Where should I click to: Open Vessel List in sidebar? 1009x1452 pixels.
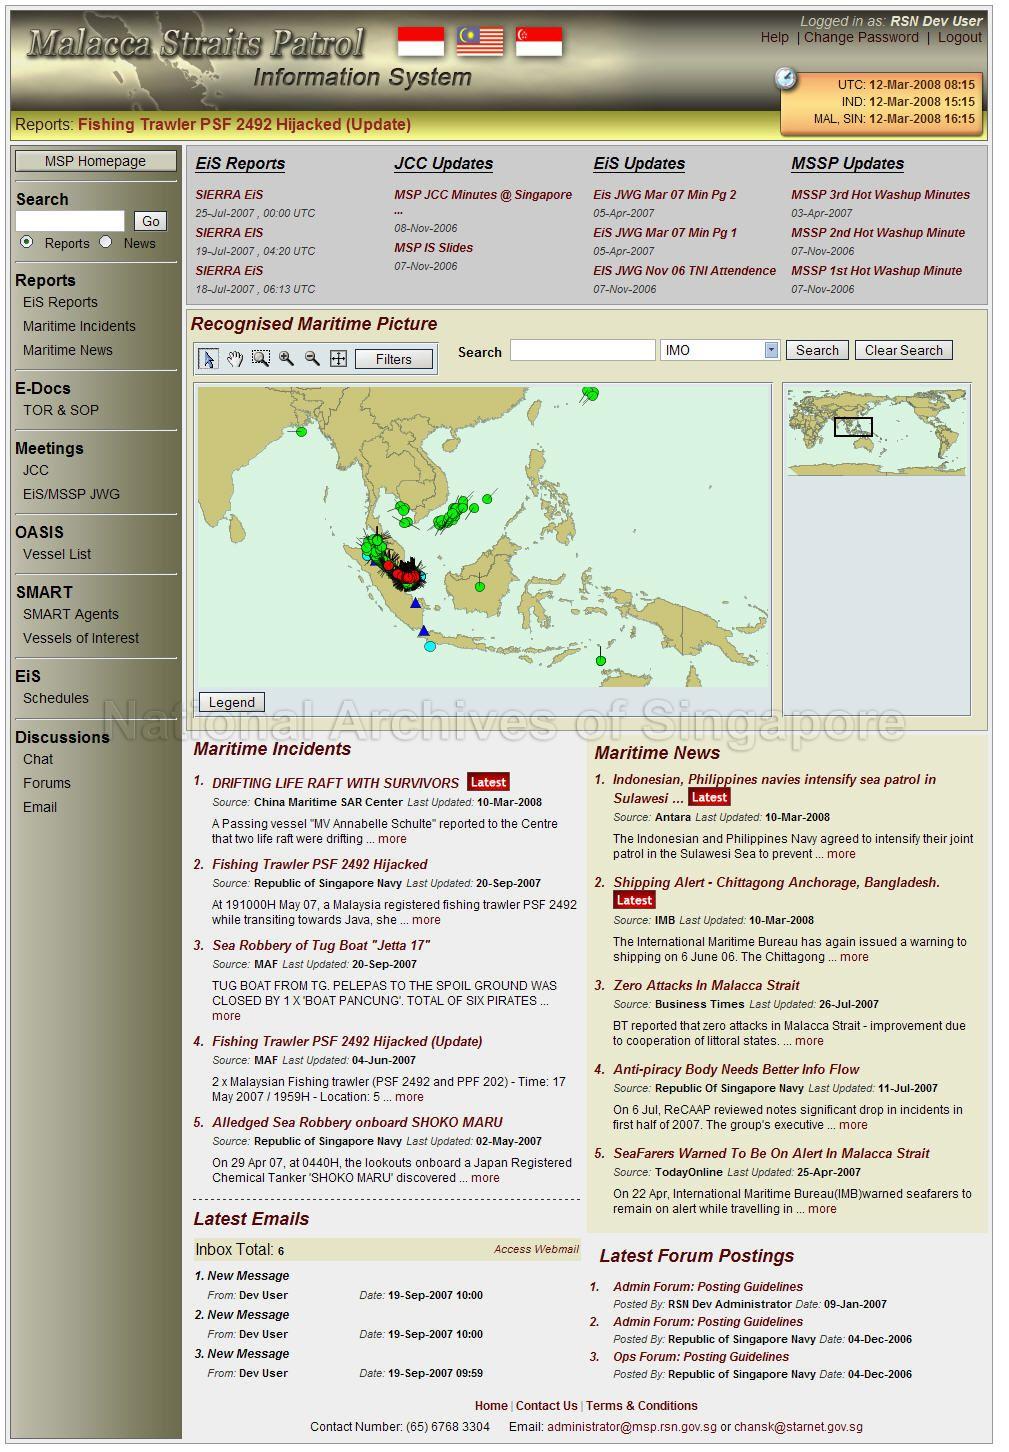(x=57, y=554)
